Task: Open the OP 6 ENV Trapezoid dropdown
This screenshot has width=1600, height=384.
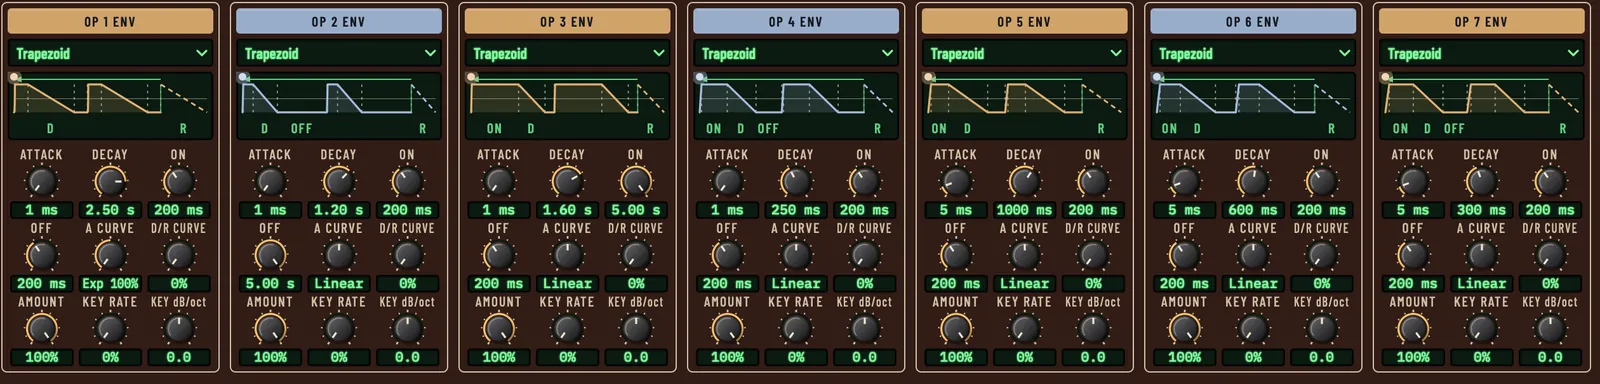Action: point(1253,53)
